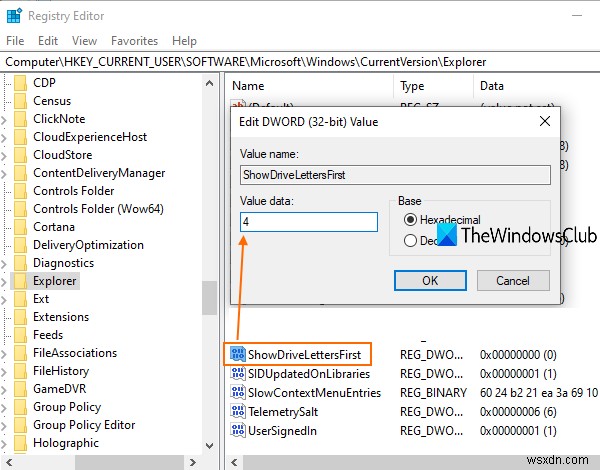The image size is (600, 470).
Task: Cancel the Edit DWORD dialog
Action: (x=513, y=281)
